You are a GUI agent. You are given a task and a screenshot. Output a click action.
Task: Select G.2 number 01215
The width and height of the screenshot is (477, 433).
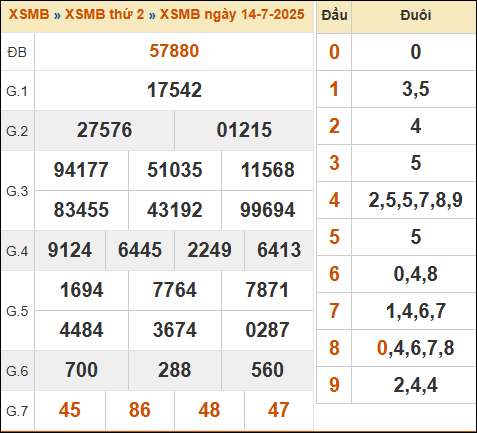(x=244, y=130)
